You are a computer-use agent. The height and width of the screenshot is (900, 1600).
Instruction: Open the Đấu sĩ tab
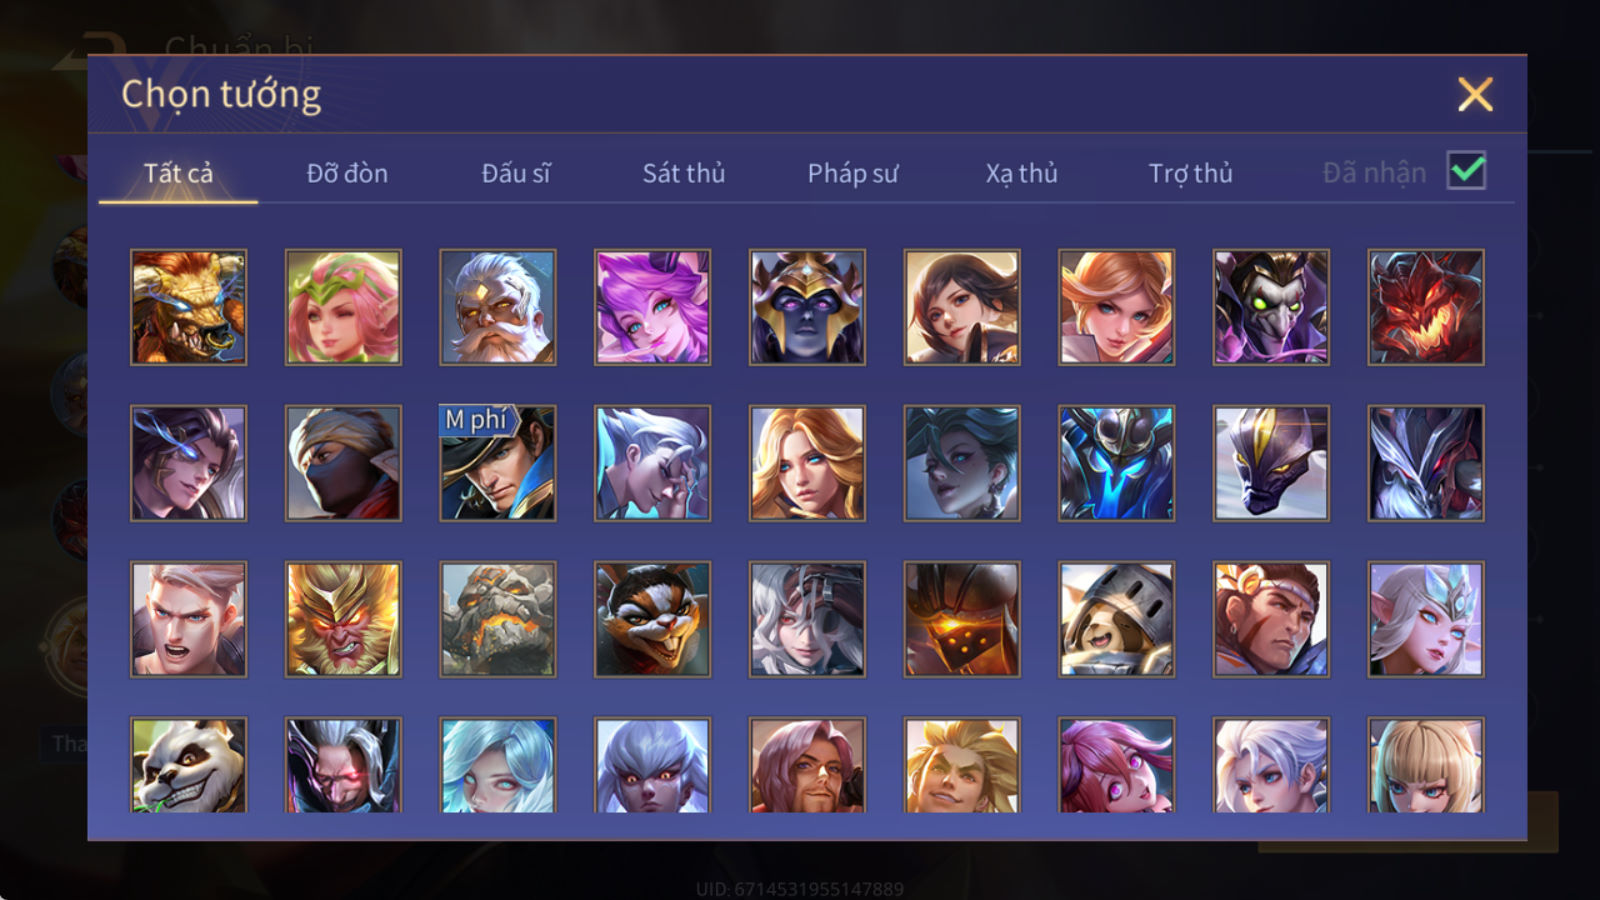click(x=516, y=173)
